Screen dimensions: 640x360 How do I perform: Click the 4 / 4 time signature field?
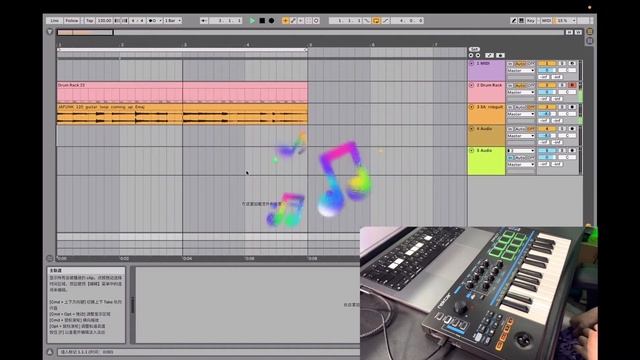pos(137,20)
